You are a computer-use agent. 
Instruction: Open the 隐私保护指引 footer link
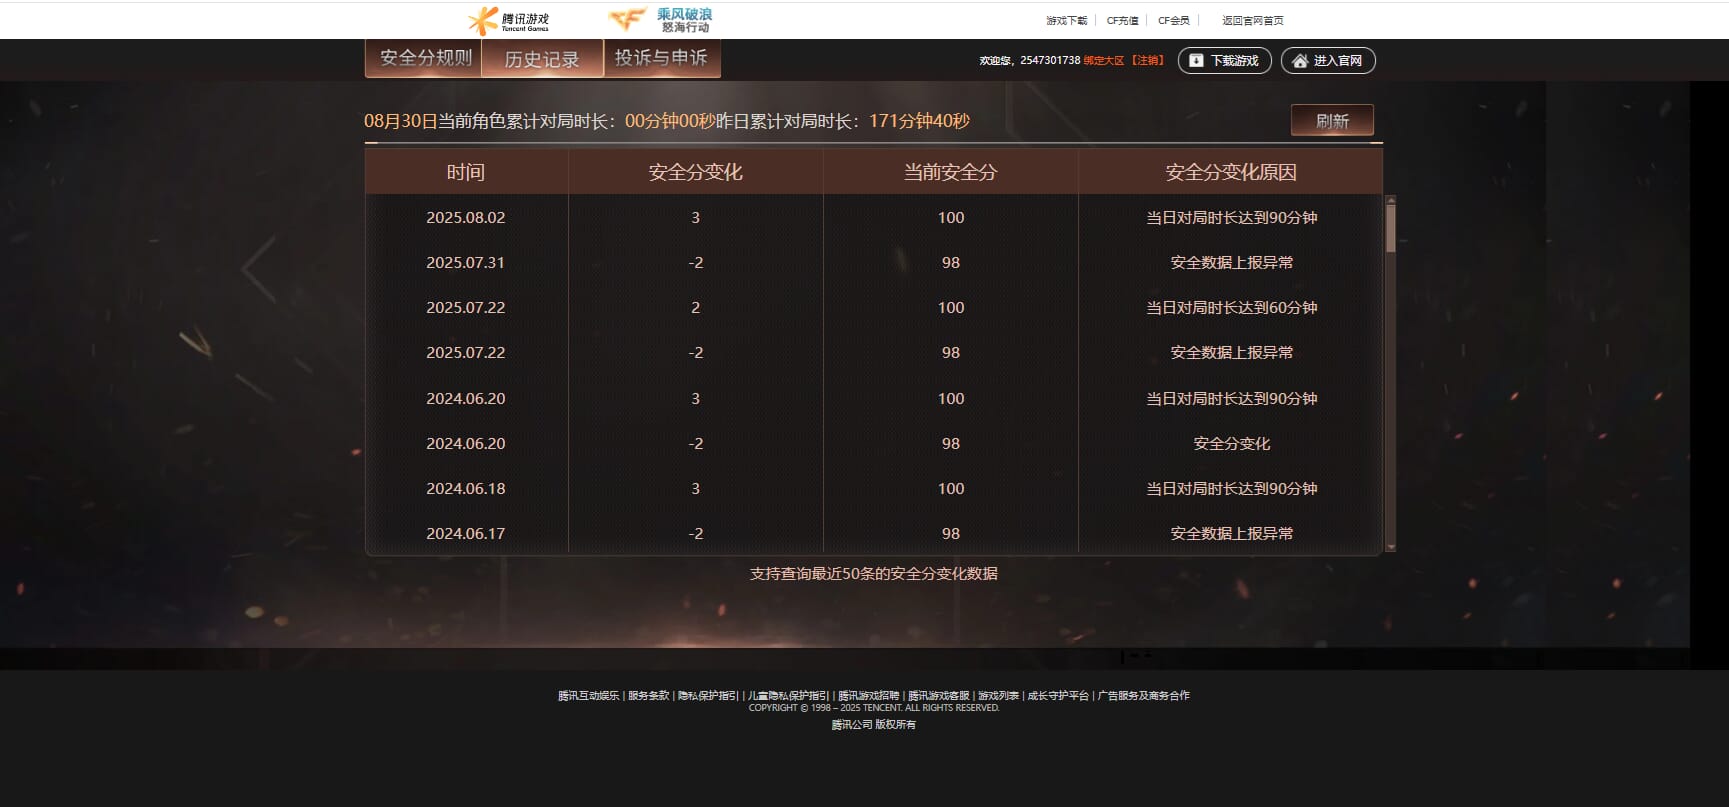708,696
